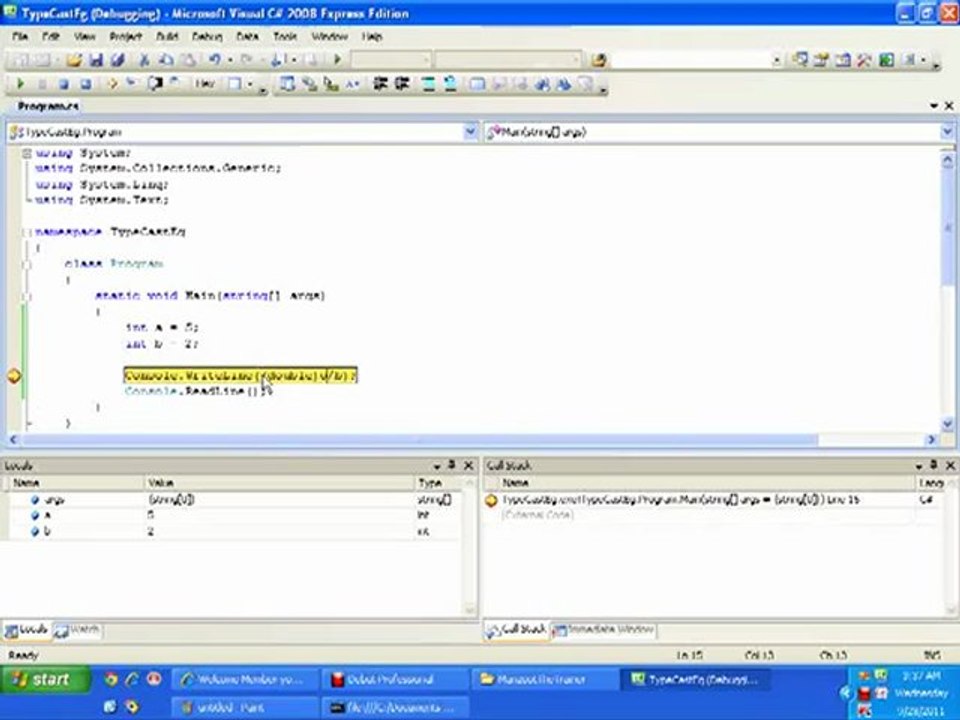960x720 pixels.
Task: Collapse the Main method block
Action: [x=26, y=296]
